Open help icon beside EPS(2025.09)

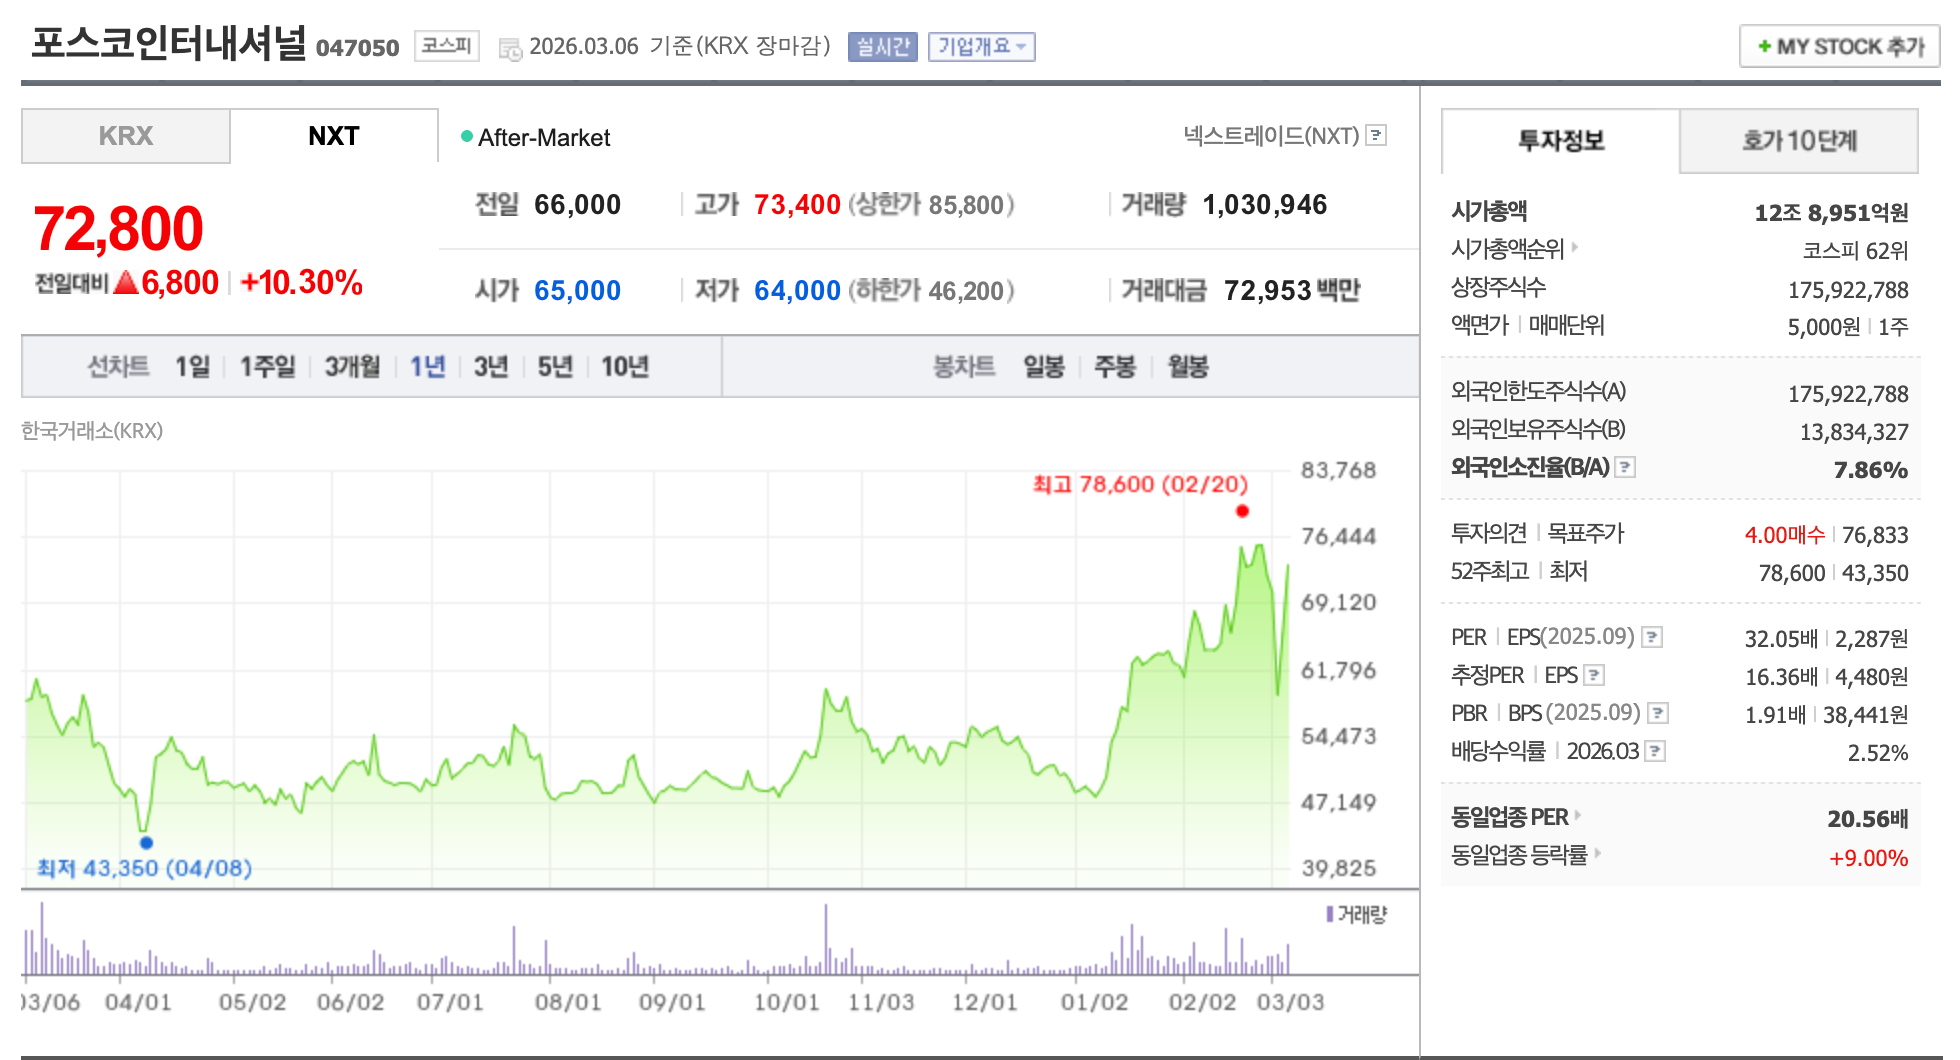(1652, 637)
